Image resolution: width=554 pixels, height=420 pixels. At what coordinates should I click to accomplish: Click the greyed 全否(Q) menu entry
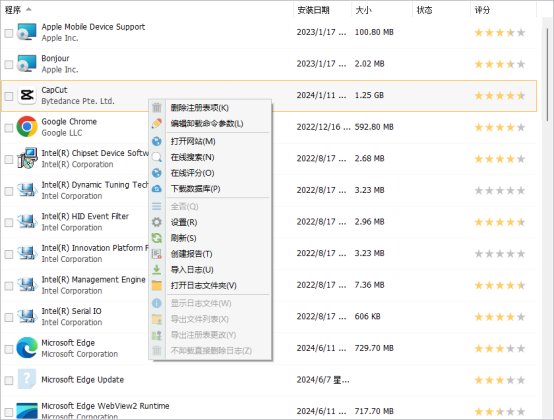click(211, 206)
